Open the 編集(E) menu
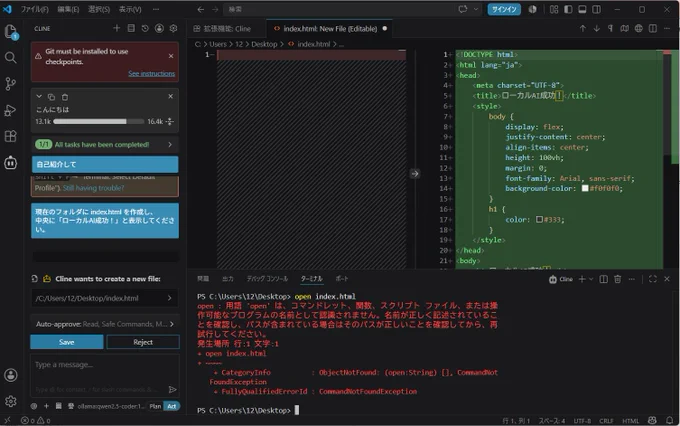This screenshot has width=680, height=426. click(68, 9)
